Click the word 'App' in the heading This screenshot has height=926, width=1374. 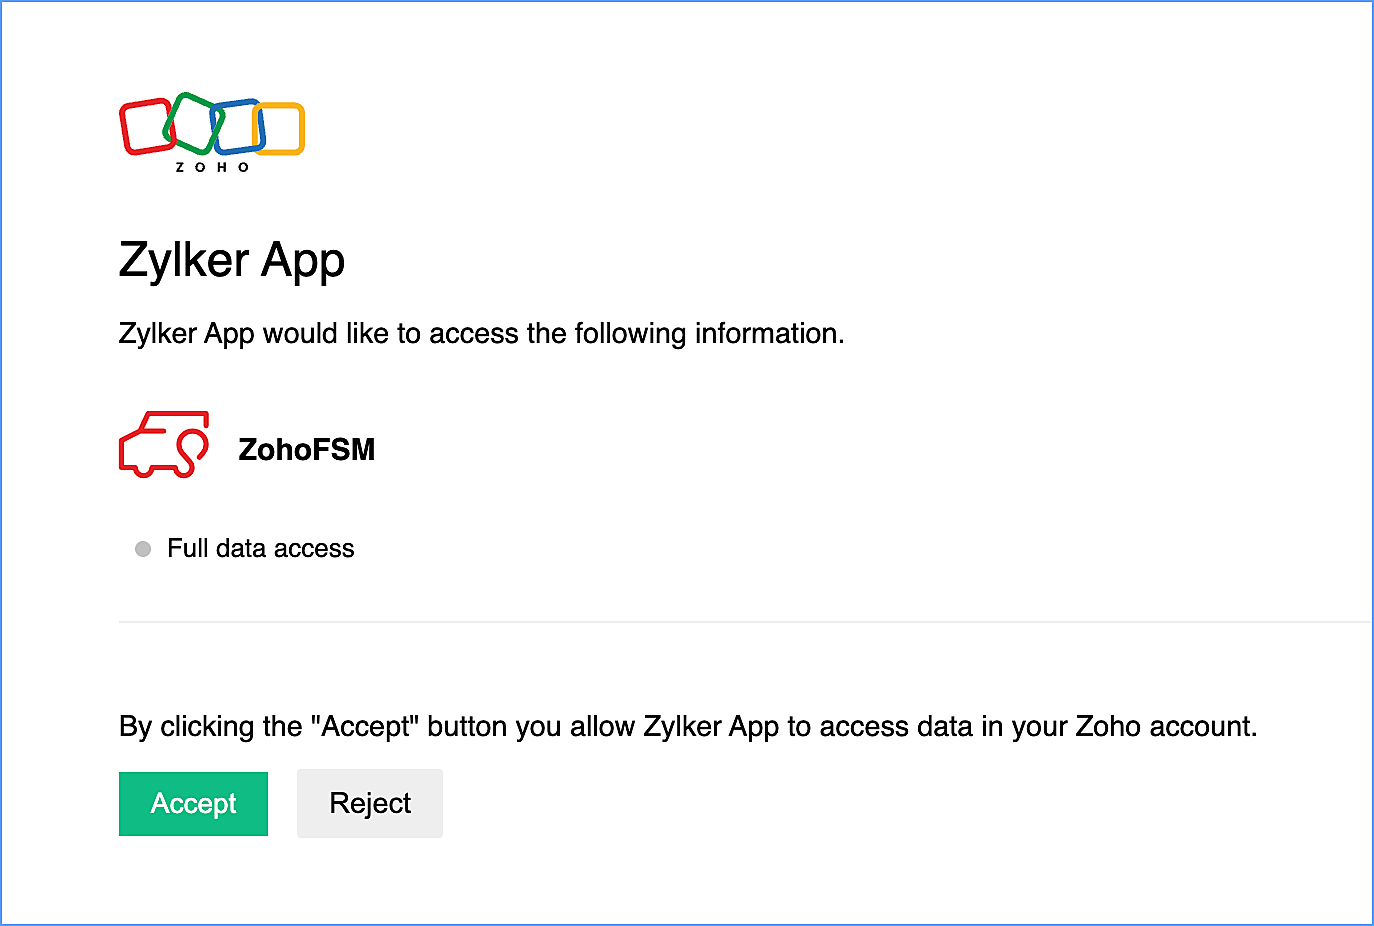[303, 260]
